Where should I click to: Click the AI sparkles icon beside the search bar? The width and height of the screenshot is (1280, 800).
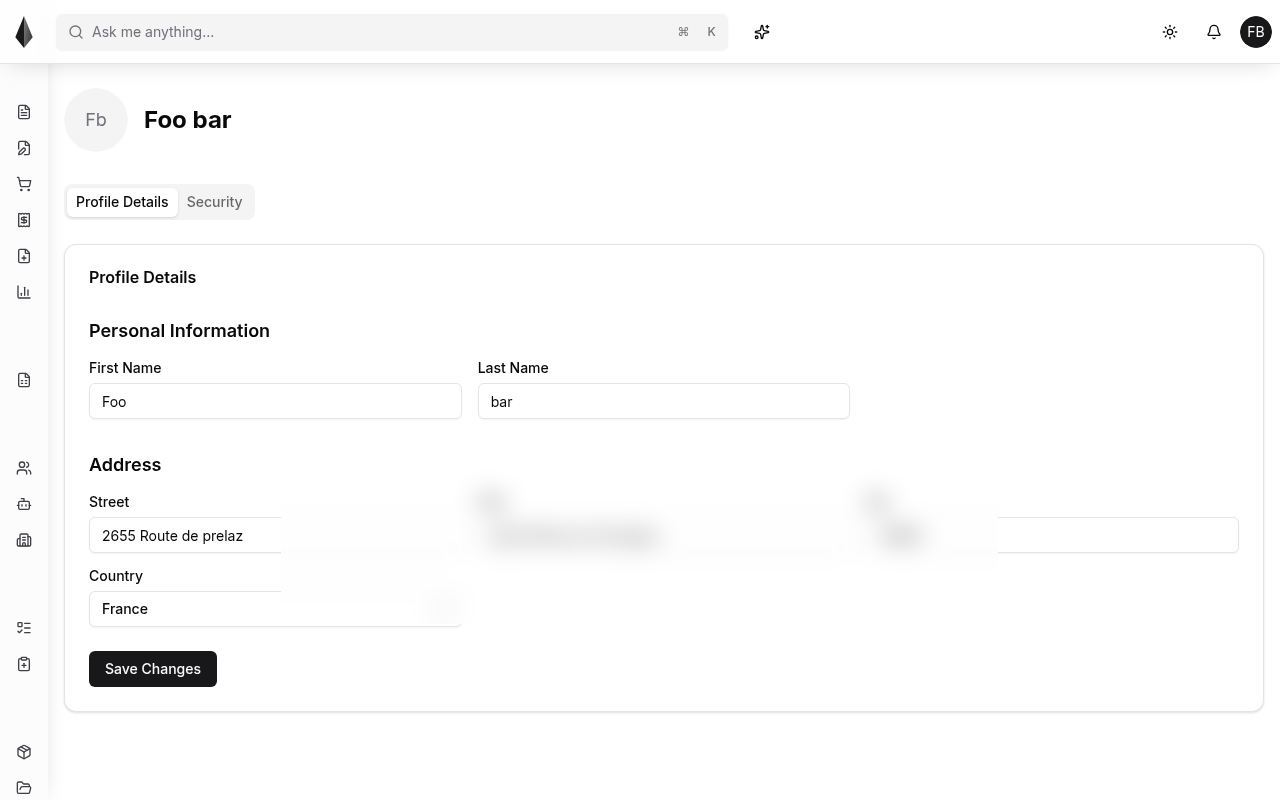point(762,32)
